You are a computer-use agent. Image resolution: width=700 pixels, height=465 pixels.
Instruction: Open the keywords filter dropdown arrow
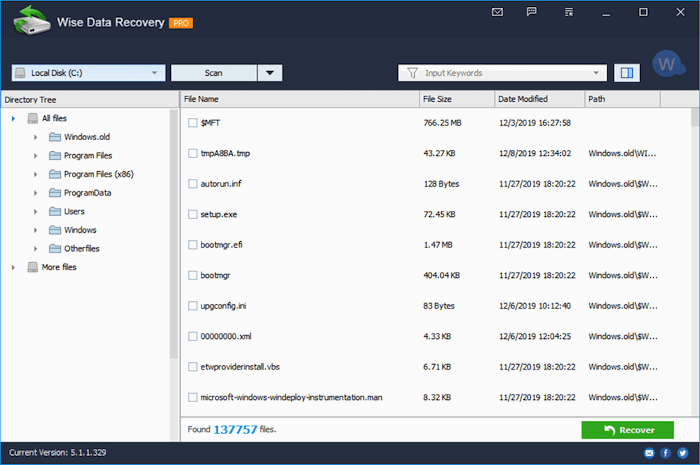[x=596, y=73]
